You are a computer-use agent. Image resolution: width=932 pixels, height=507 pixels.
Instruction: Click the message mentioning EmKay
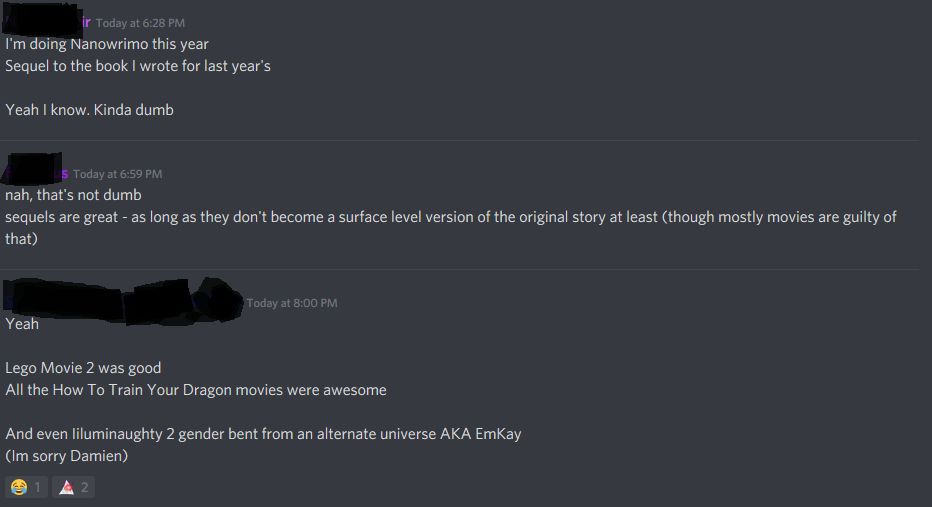[263, 434]
